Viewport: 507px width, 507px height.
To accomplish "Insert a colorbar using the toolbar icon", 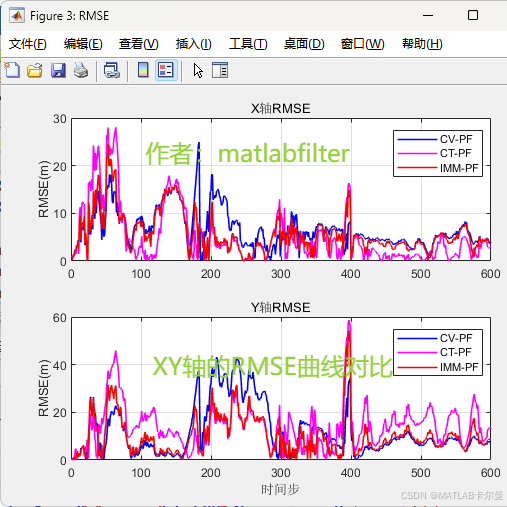I will [x=143, y=70].
